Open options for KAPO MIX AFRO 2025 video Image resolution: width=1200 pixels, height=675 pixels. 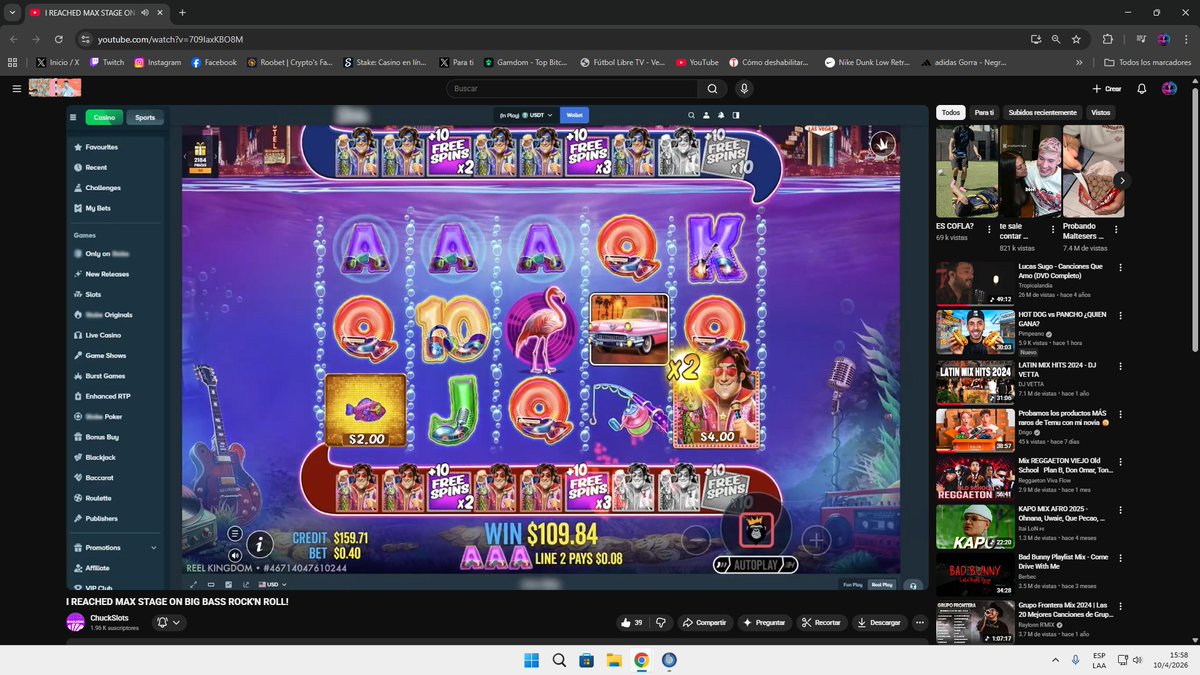point(1120,512)
